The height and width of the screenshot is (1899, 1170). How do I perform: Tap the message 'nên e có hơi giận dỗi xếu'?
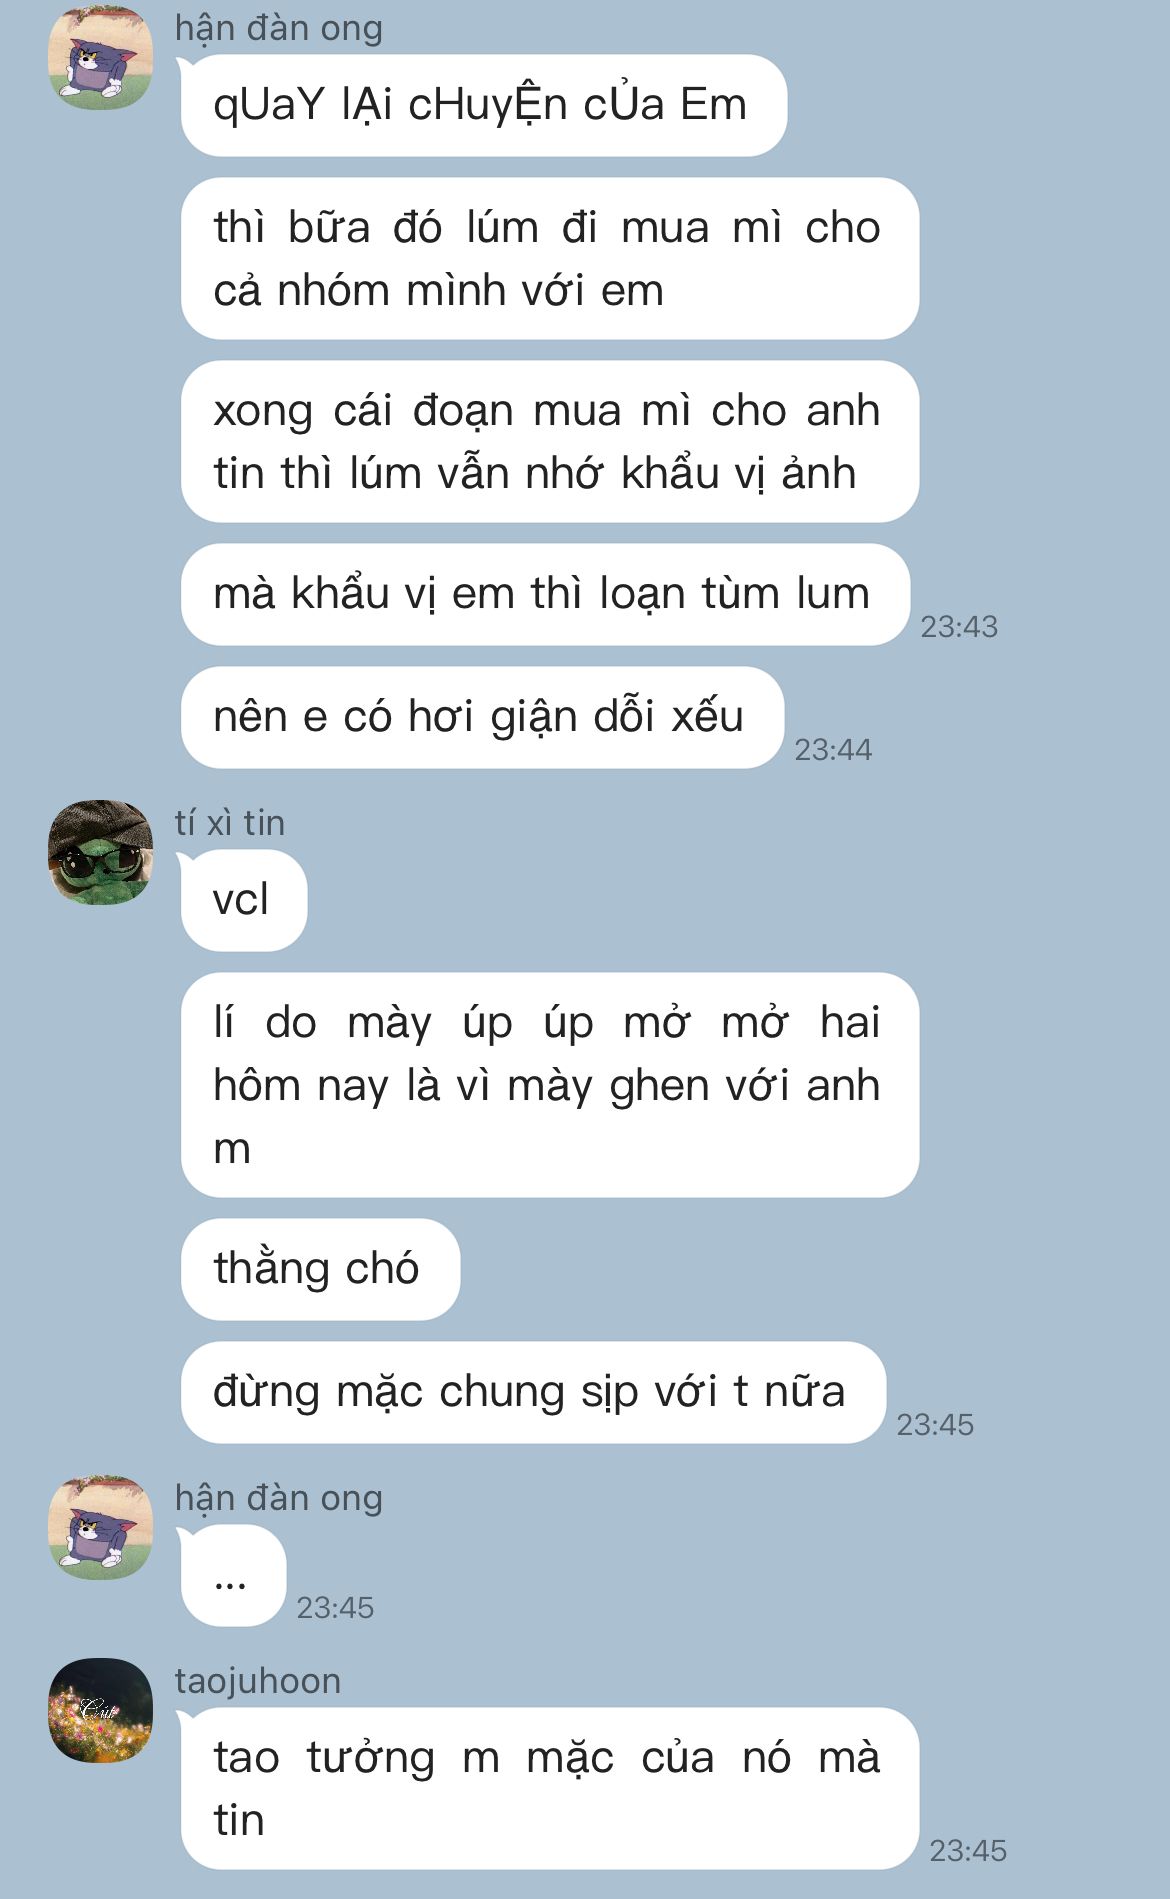pos(482,717)
